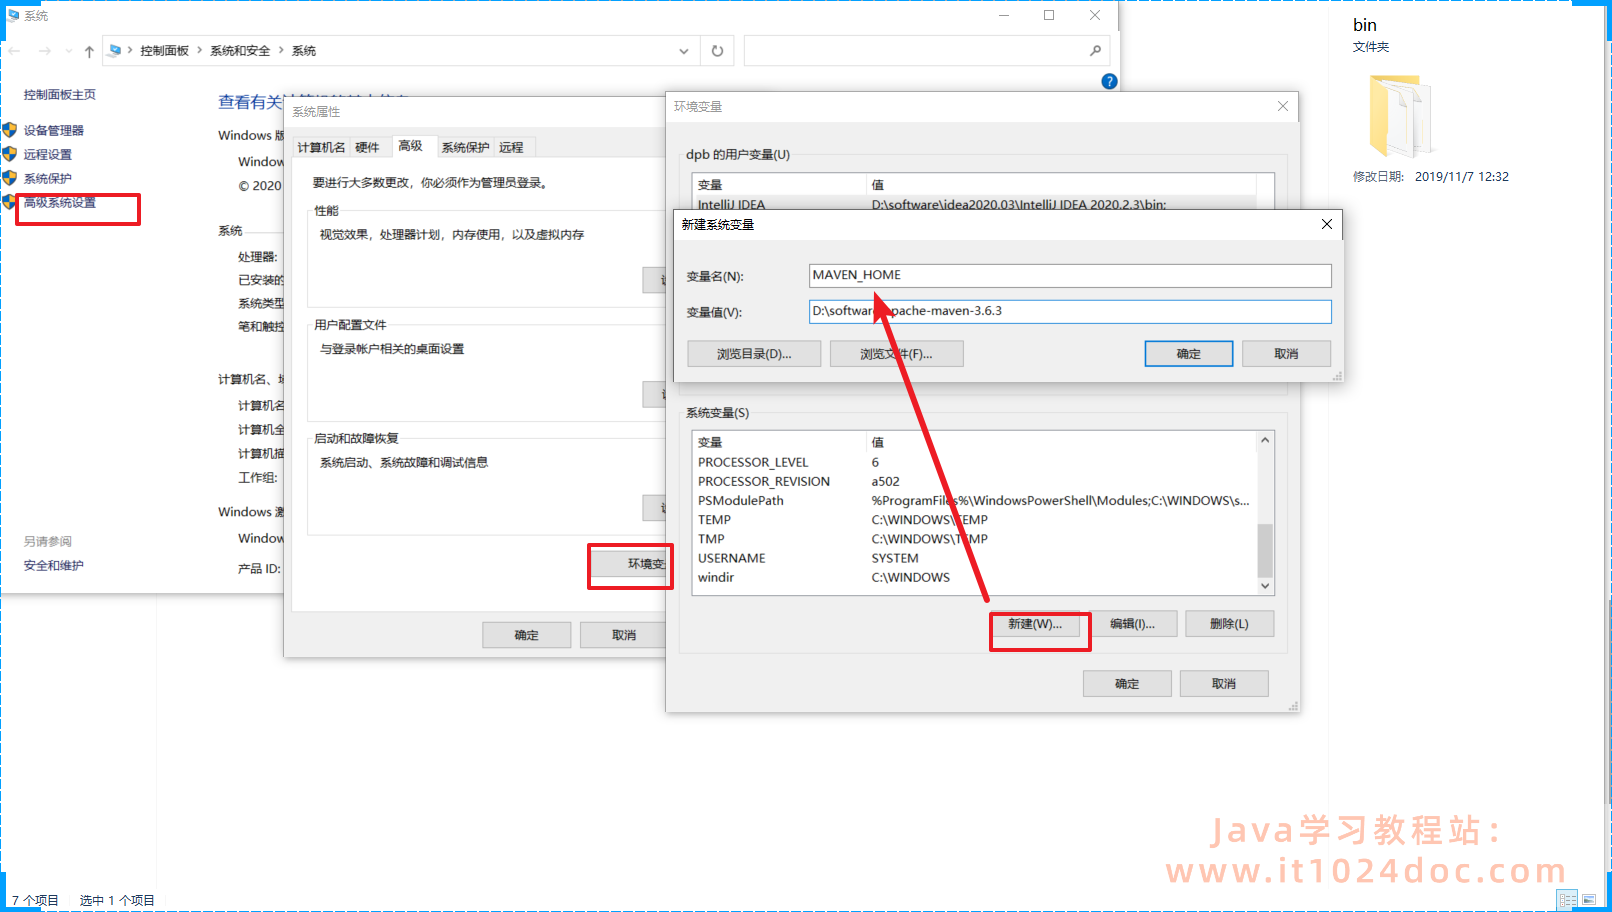Select the windir variable row
The height and width of the screenshot is (912, 1612).
tap(974, 577)
